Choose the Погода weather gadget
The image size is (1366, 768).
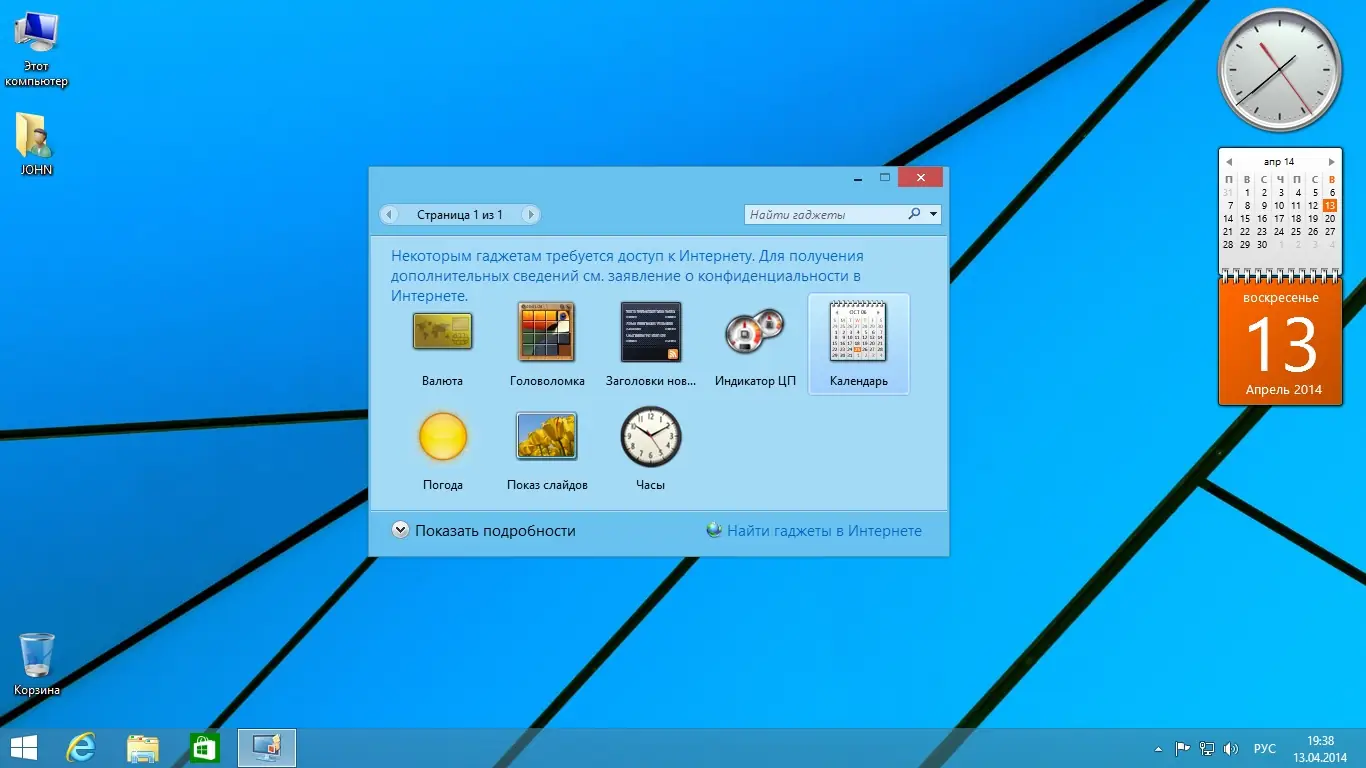(442, 437)
